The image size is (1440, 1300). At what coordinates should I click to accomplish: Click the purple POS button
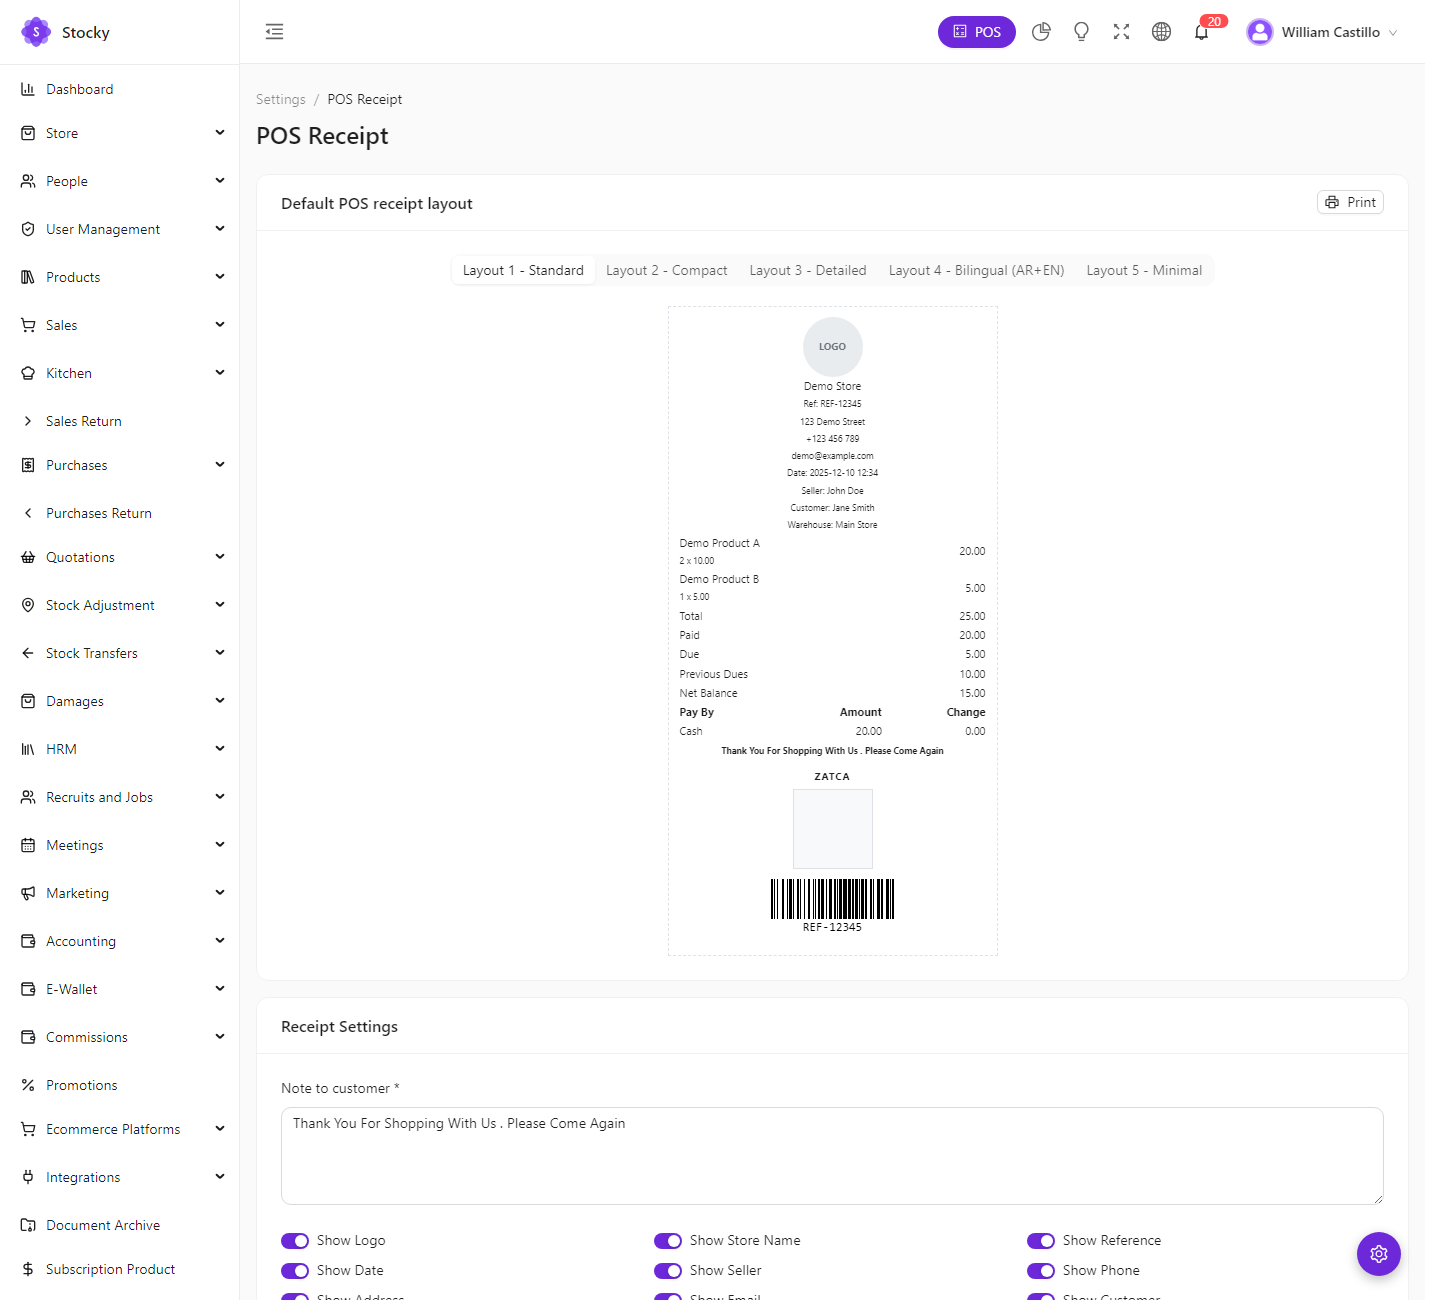976,32
